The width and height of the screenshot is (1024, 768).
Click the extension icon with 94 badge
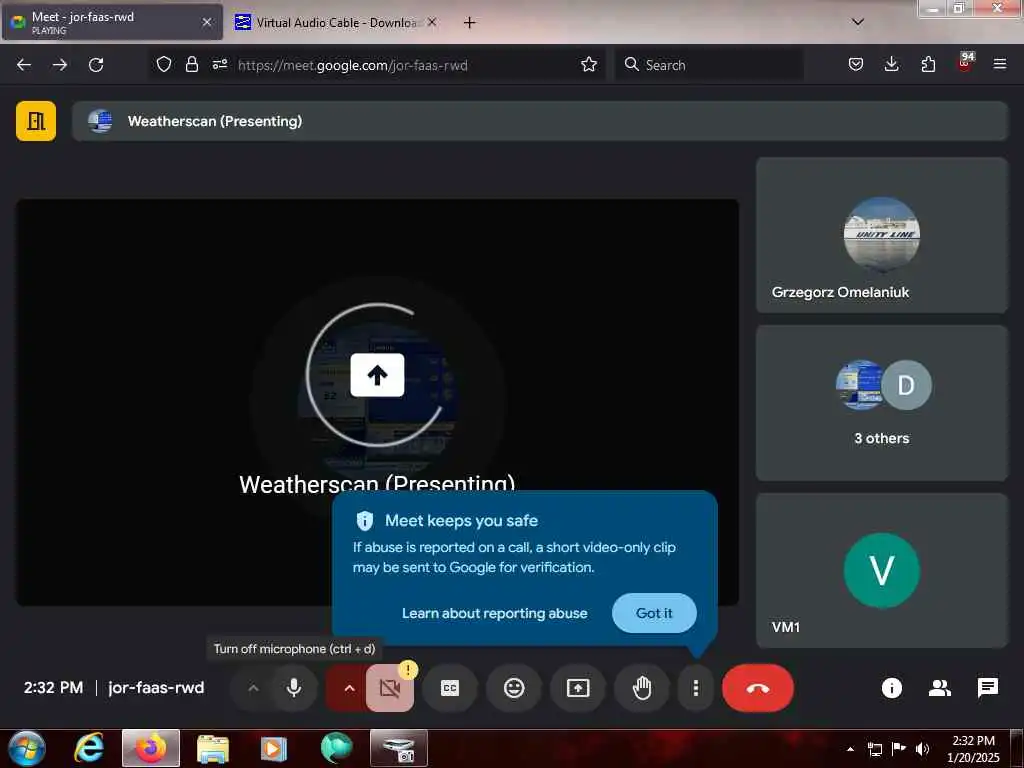pos(965,63)
